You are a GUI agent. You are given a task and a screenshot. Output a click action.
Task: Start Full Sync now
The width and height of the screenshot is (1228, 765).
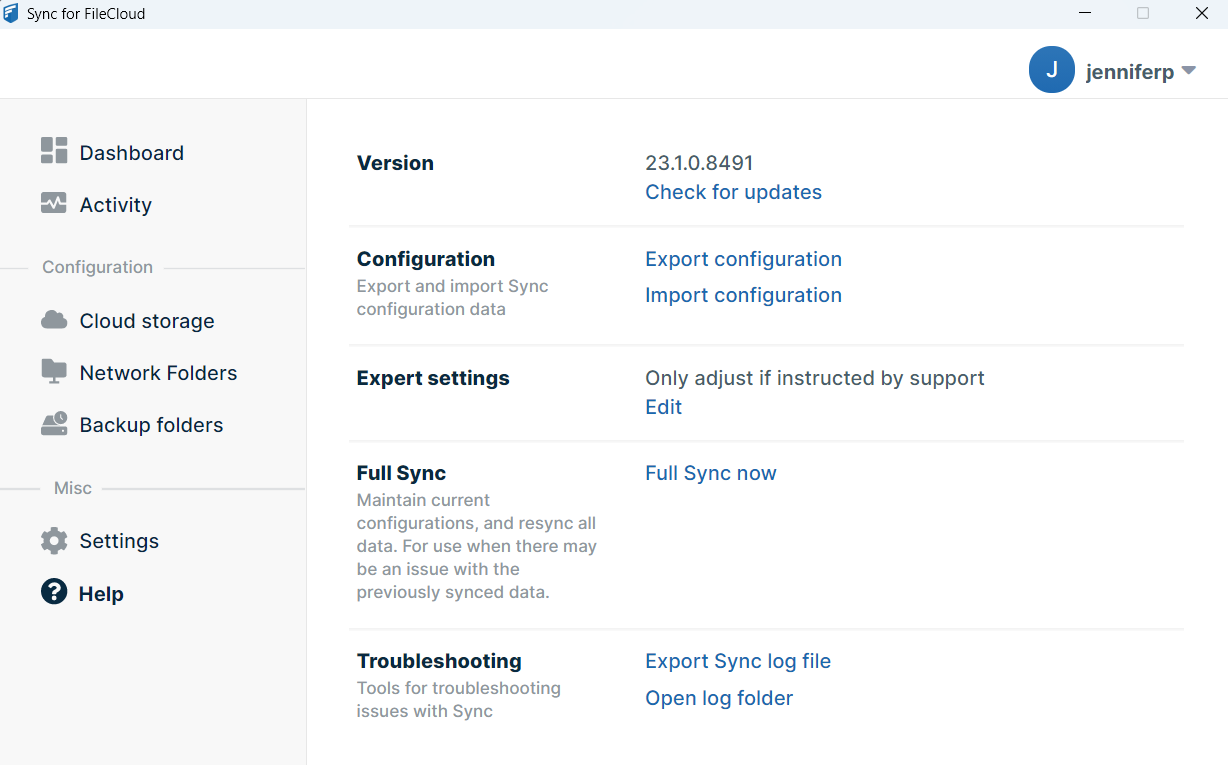(710, 473)
